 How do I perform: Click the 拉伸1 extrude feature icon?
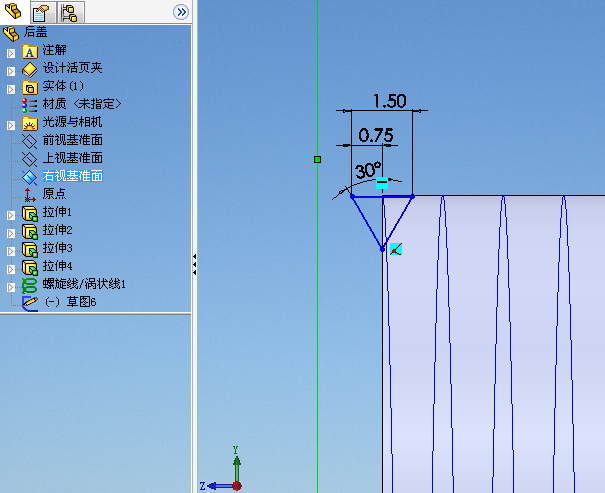point(30,213)
